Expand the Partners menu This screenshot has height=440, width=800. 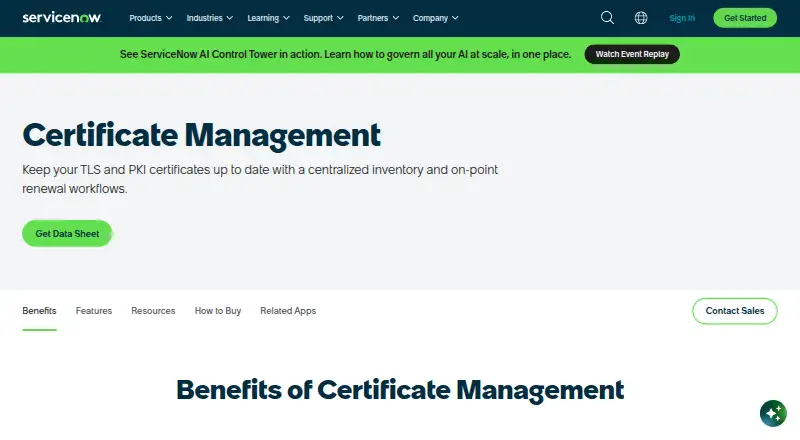[x=378, y=18]
